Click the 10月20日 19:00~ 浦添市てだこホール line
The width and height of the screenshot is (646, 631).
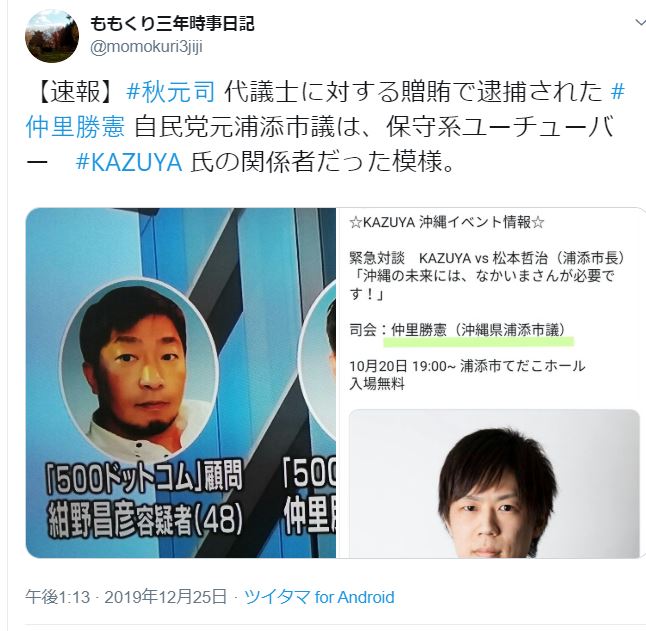[467, 365]
